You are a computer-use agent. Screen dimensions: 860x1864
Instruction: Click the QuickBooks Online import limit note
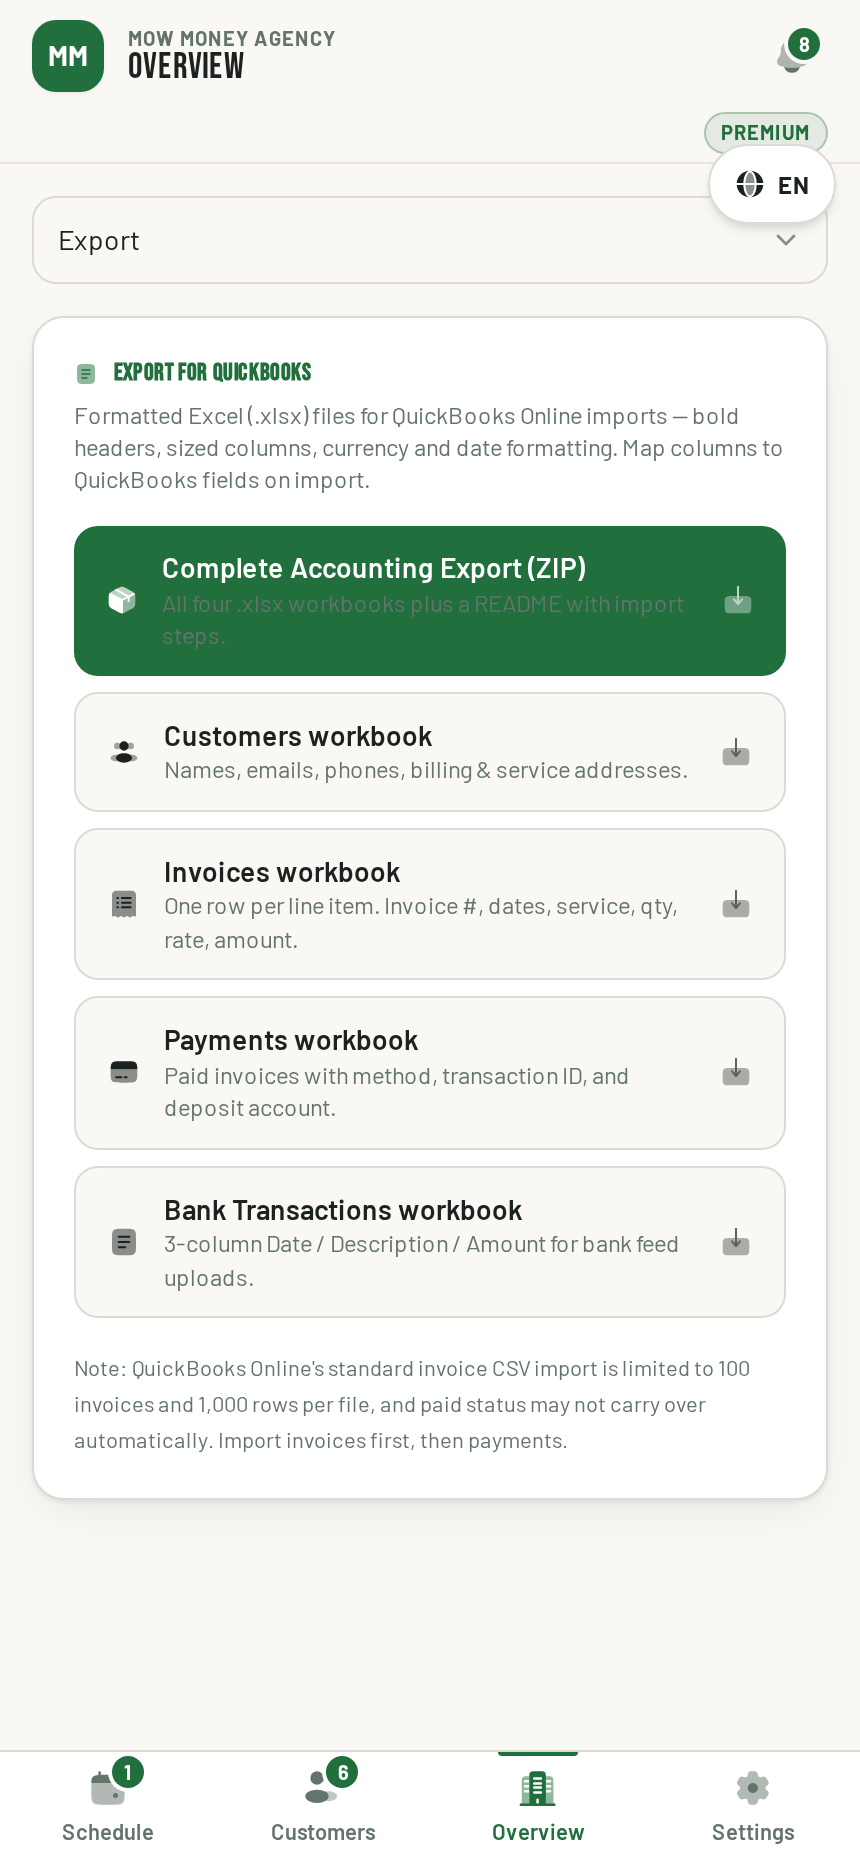pyautogui.click(x=412, y=1404)
